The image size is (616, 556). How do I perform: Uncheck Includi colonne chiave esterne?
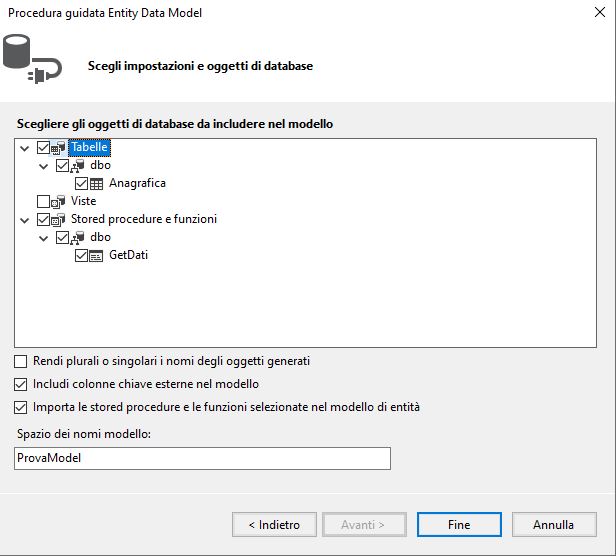pyautogui.click(x=20, y=384)
